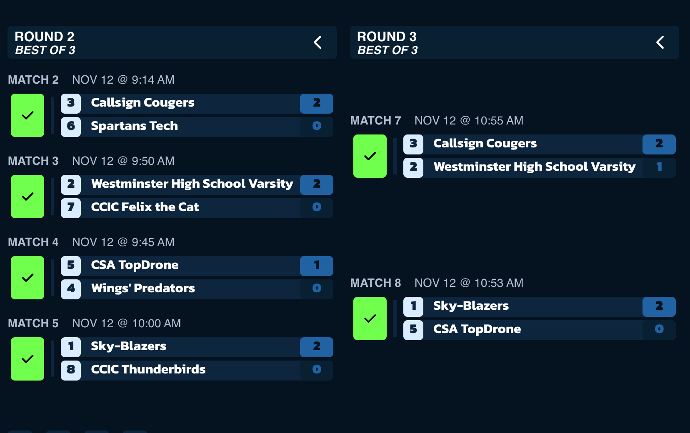
Task: Select green check icon for Match 7
Action: pos(370,156)
